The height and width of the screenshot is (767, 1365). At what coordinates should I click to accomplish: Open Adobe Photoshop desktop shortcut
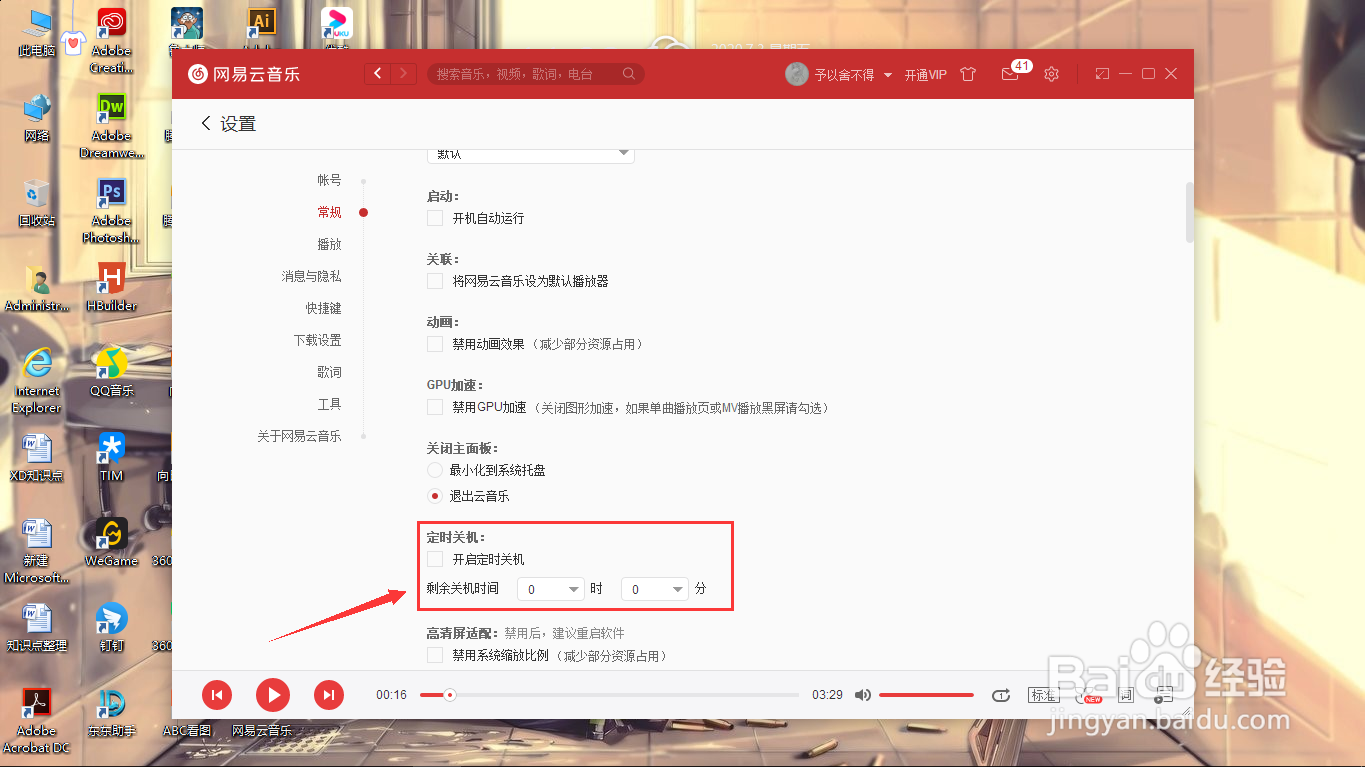pos(111,211)
